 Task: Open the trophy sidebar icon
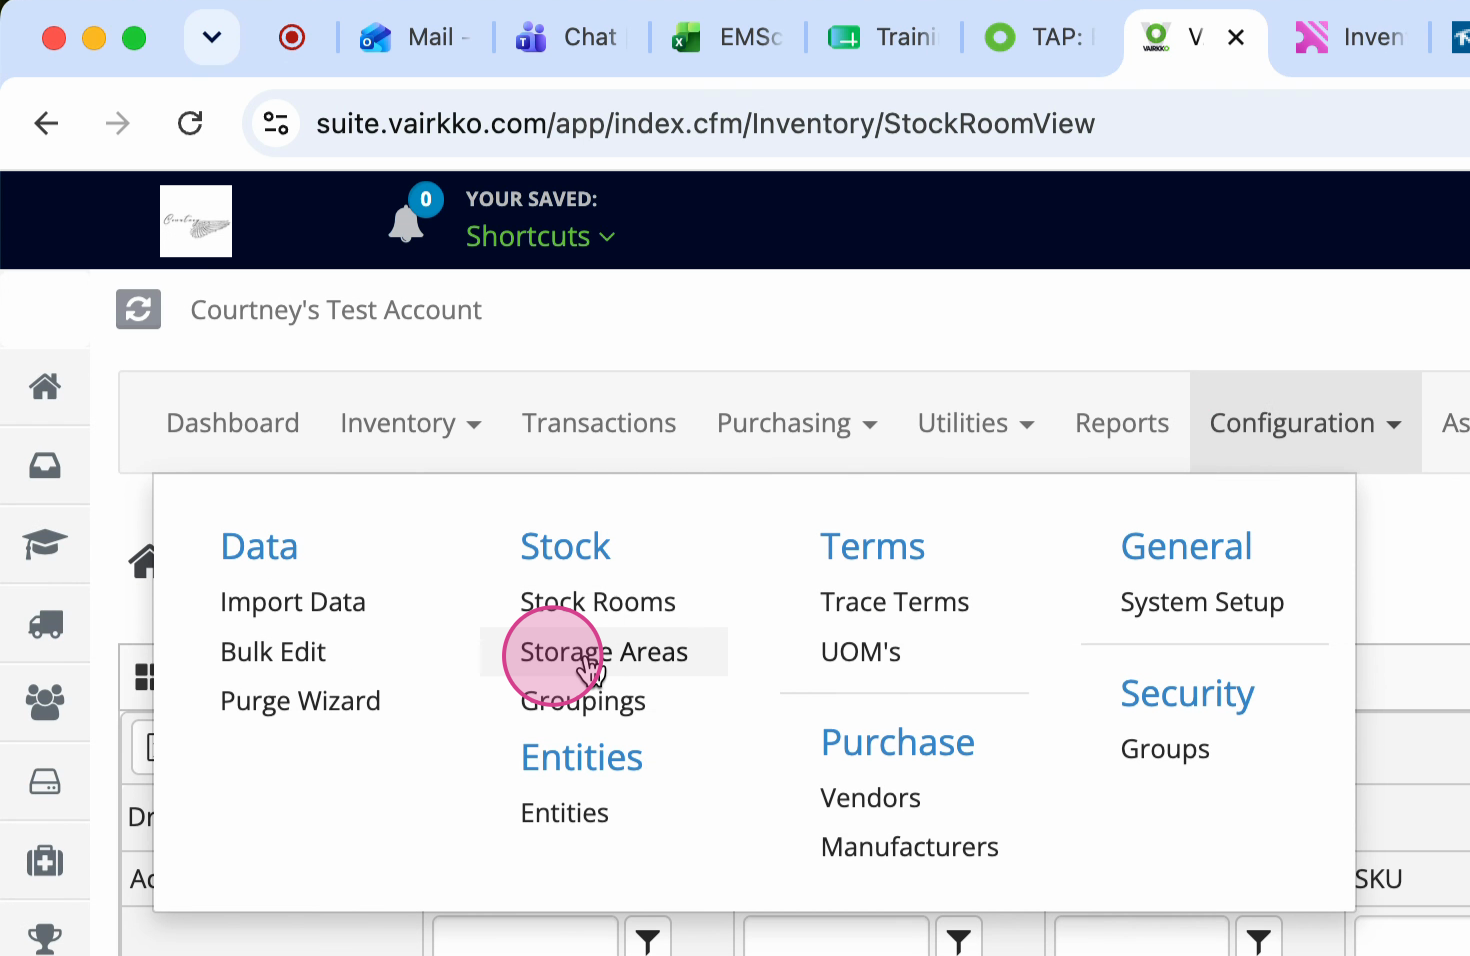45,939
